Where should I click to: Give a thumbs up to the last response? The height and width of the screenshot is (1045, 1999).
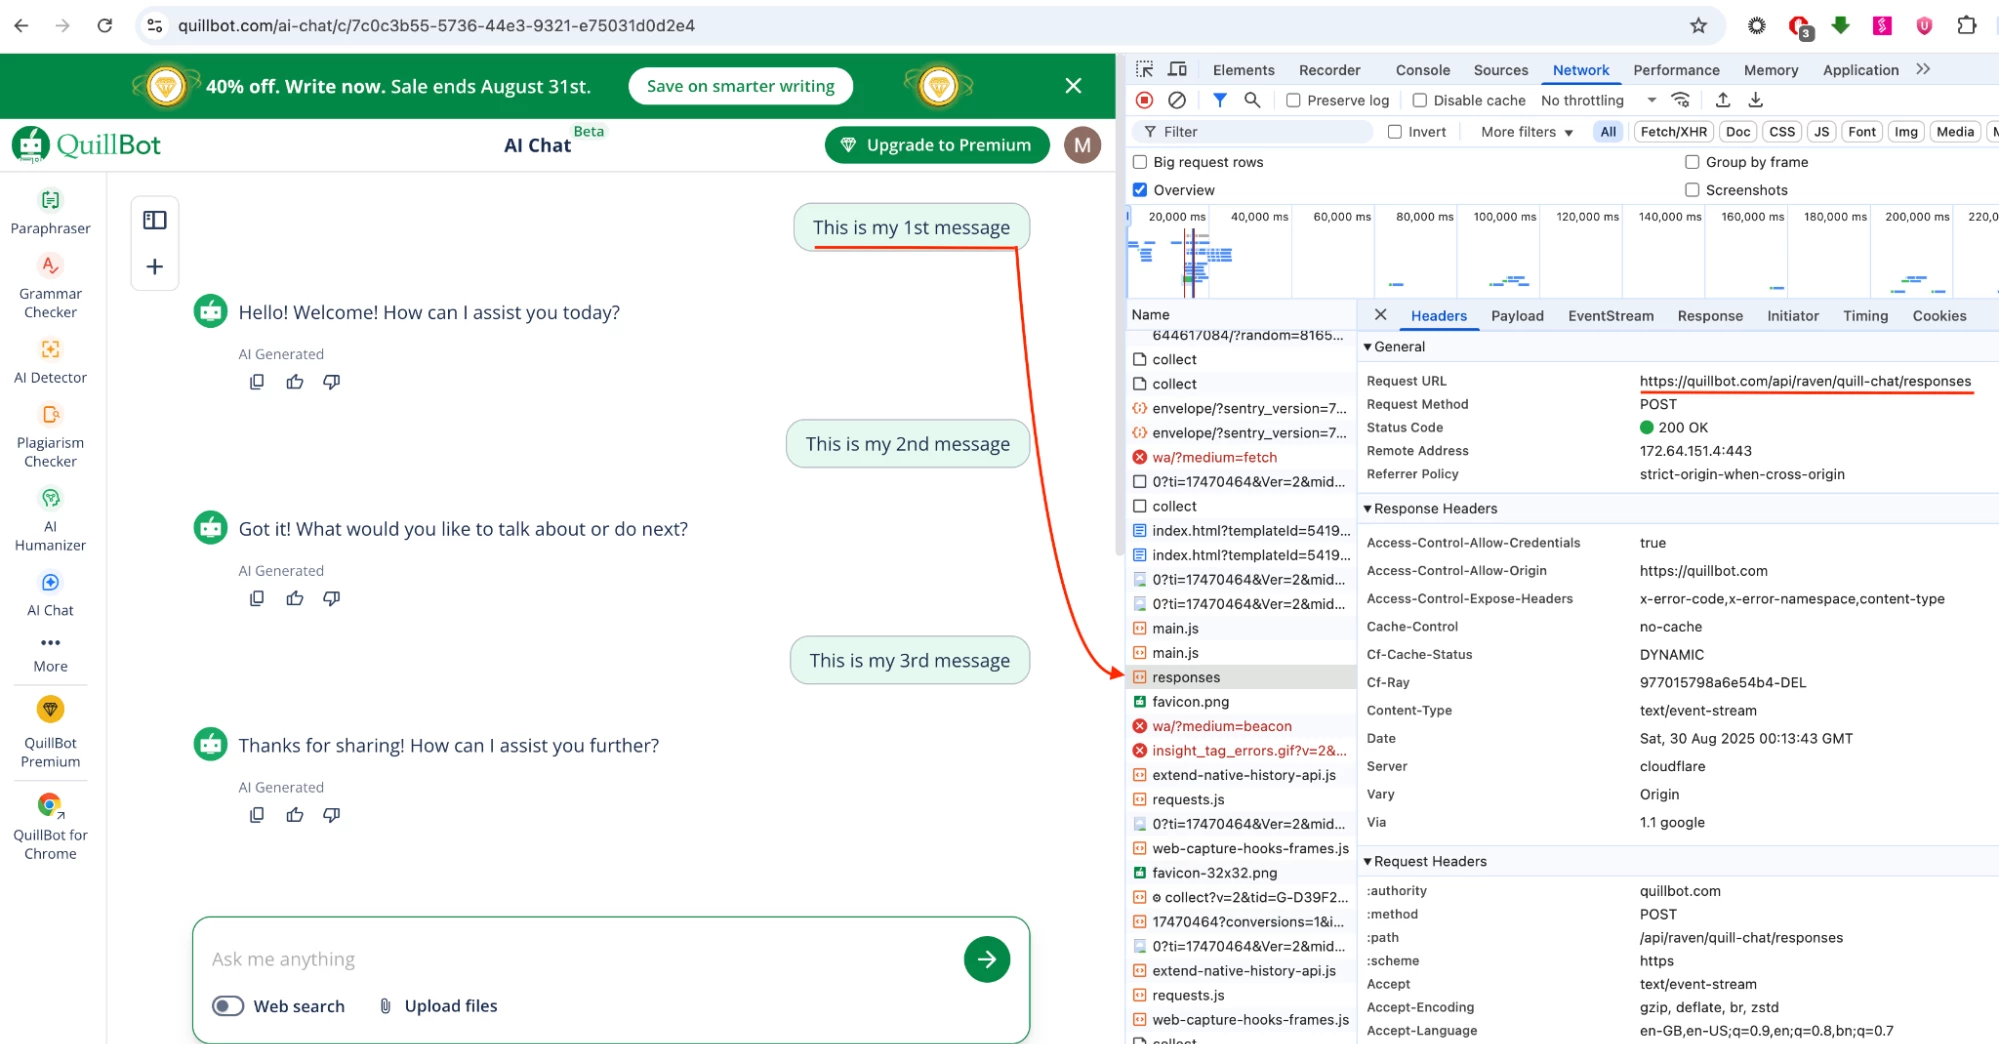click(294, 814)
